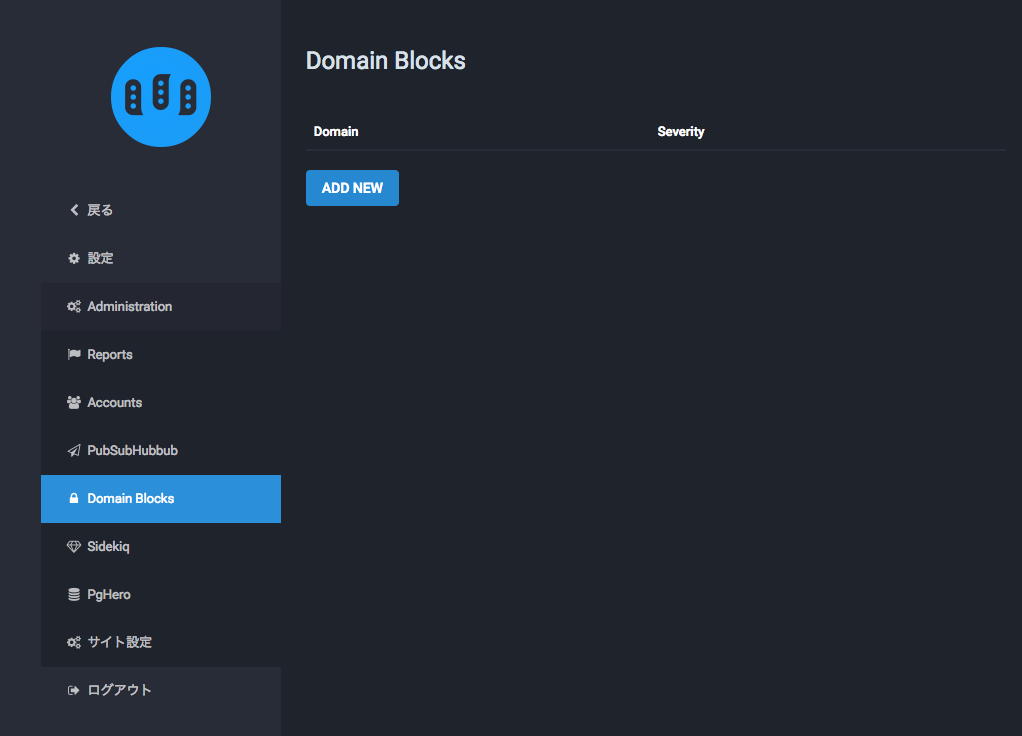Go back via the 戻る link
This screenshot has height=736, width=1022.
click(x=161, y=210)
